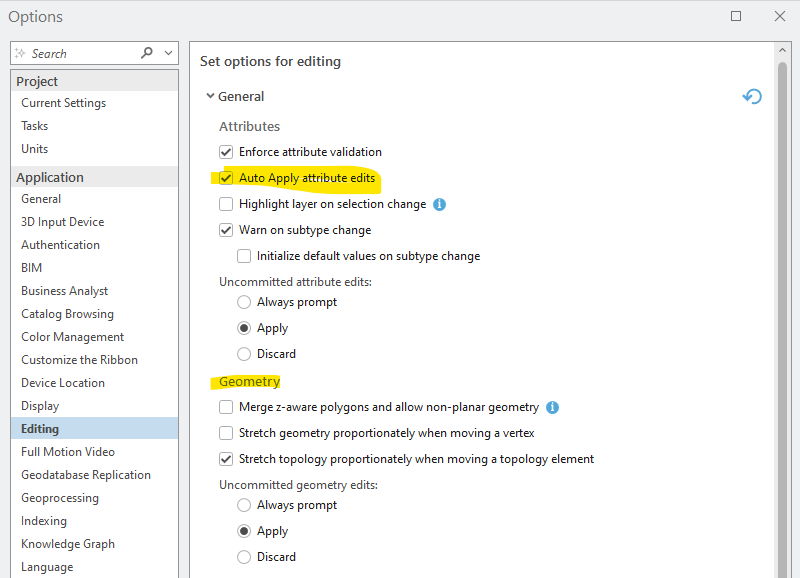Click the reset editing options icon
Viewport: 800px width, 578px height.
point(752,96)
